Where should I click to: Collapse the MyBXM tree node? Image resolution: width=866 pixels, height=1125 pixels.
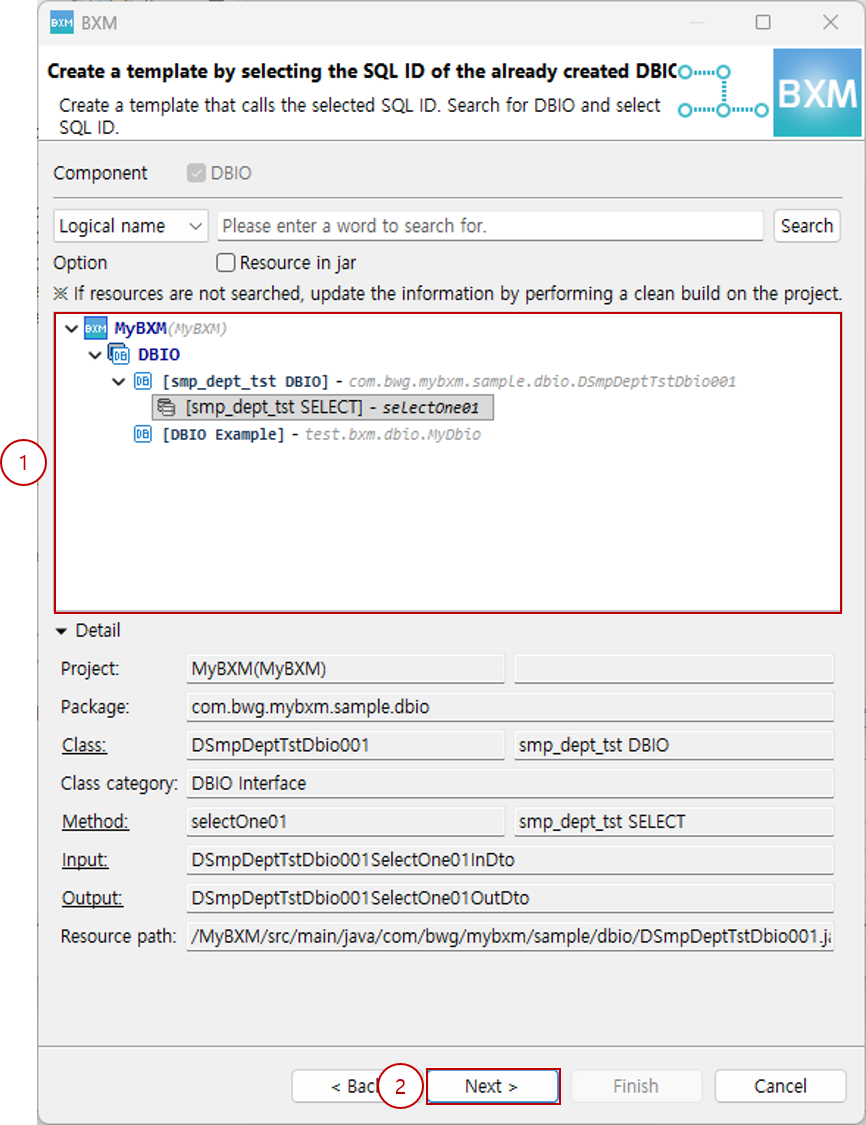(71, 328)
